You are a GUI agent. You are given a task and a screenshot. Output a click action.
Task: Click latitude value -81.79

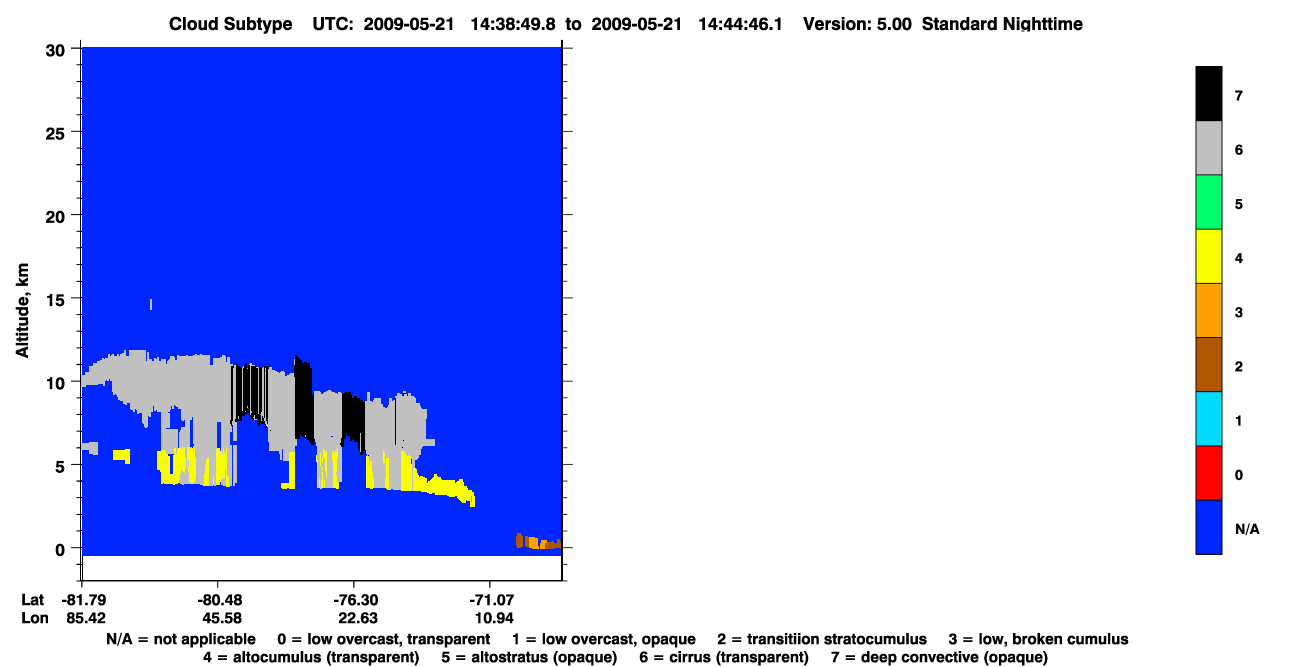[82, 599]
